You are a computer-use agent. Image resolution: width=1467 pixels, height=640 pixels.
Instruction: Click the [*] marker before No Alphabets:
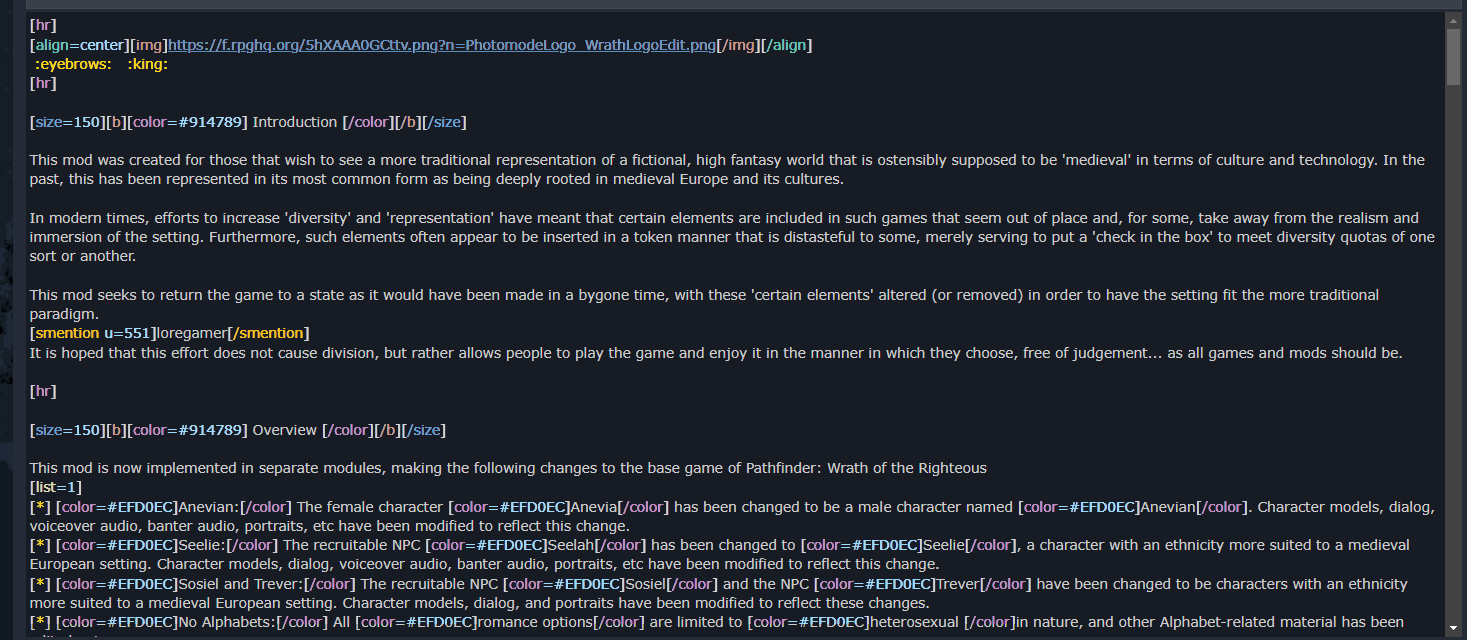click(40, 622)
